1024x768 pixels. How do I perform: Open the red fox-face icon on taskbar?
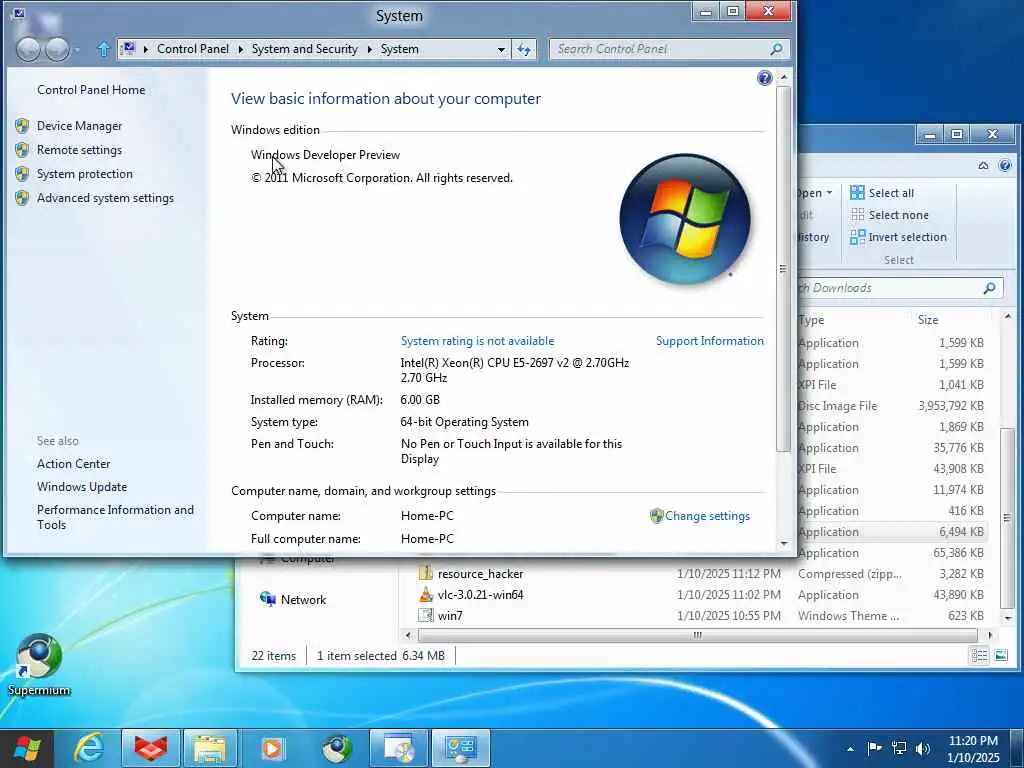151,748
